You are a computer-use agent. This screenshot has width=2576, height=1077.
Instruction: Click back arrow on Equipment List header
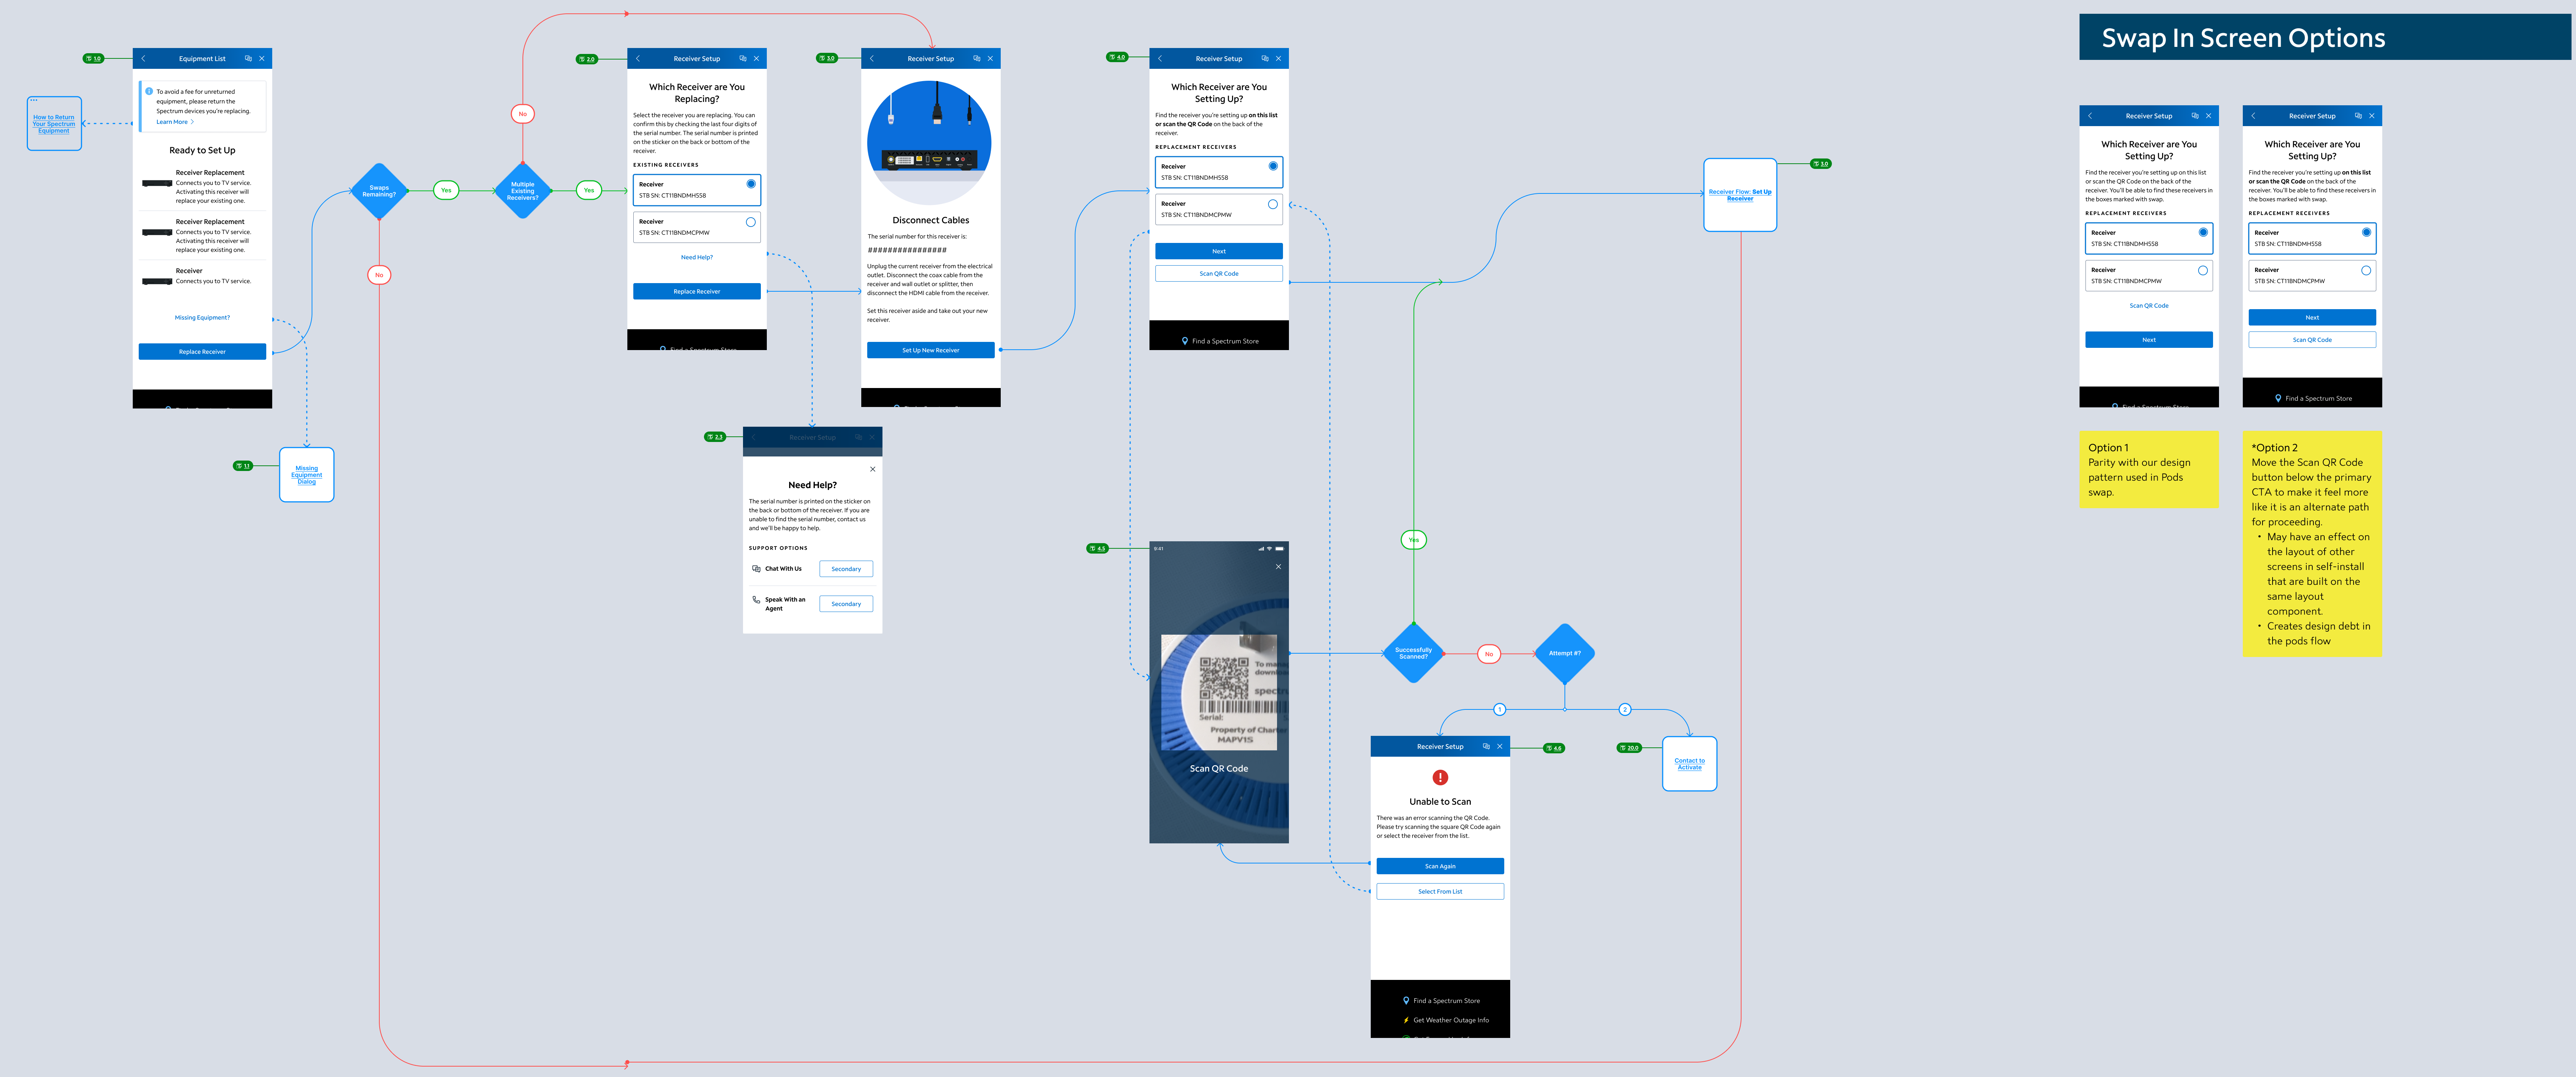[x=143, y=59]
